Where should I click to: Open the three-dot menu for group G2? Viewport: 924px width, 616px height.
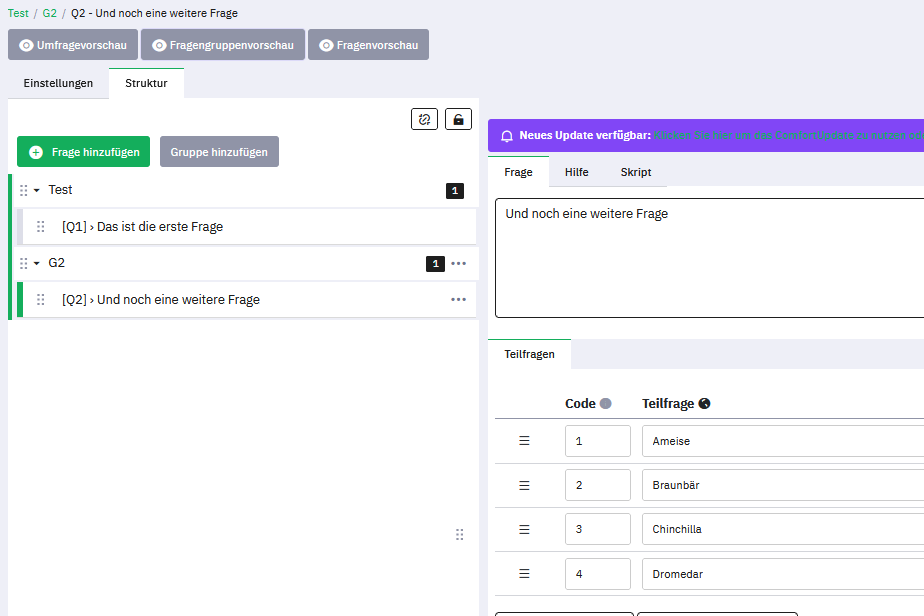(458, 264)
